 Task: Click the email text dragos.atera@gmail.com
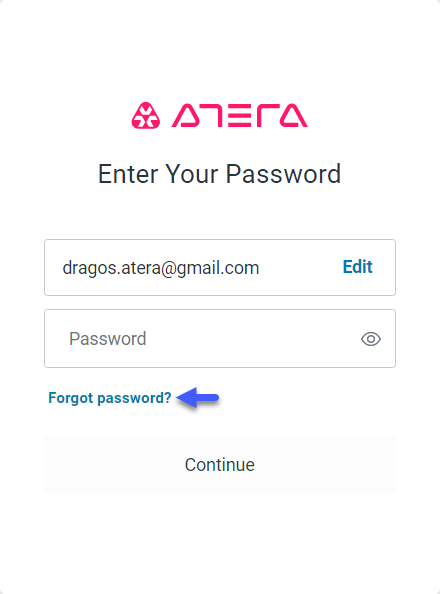click(161, 268)
